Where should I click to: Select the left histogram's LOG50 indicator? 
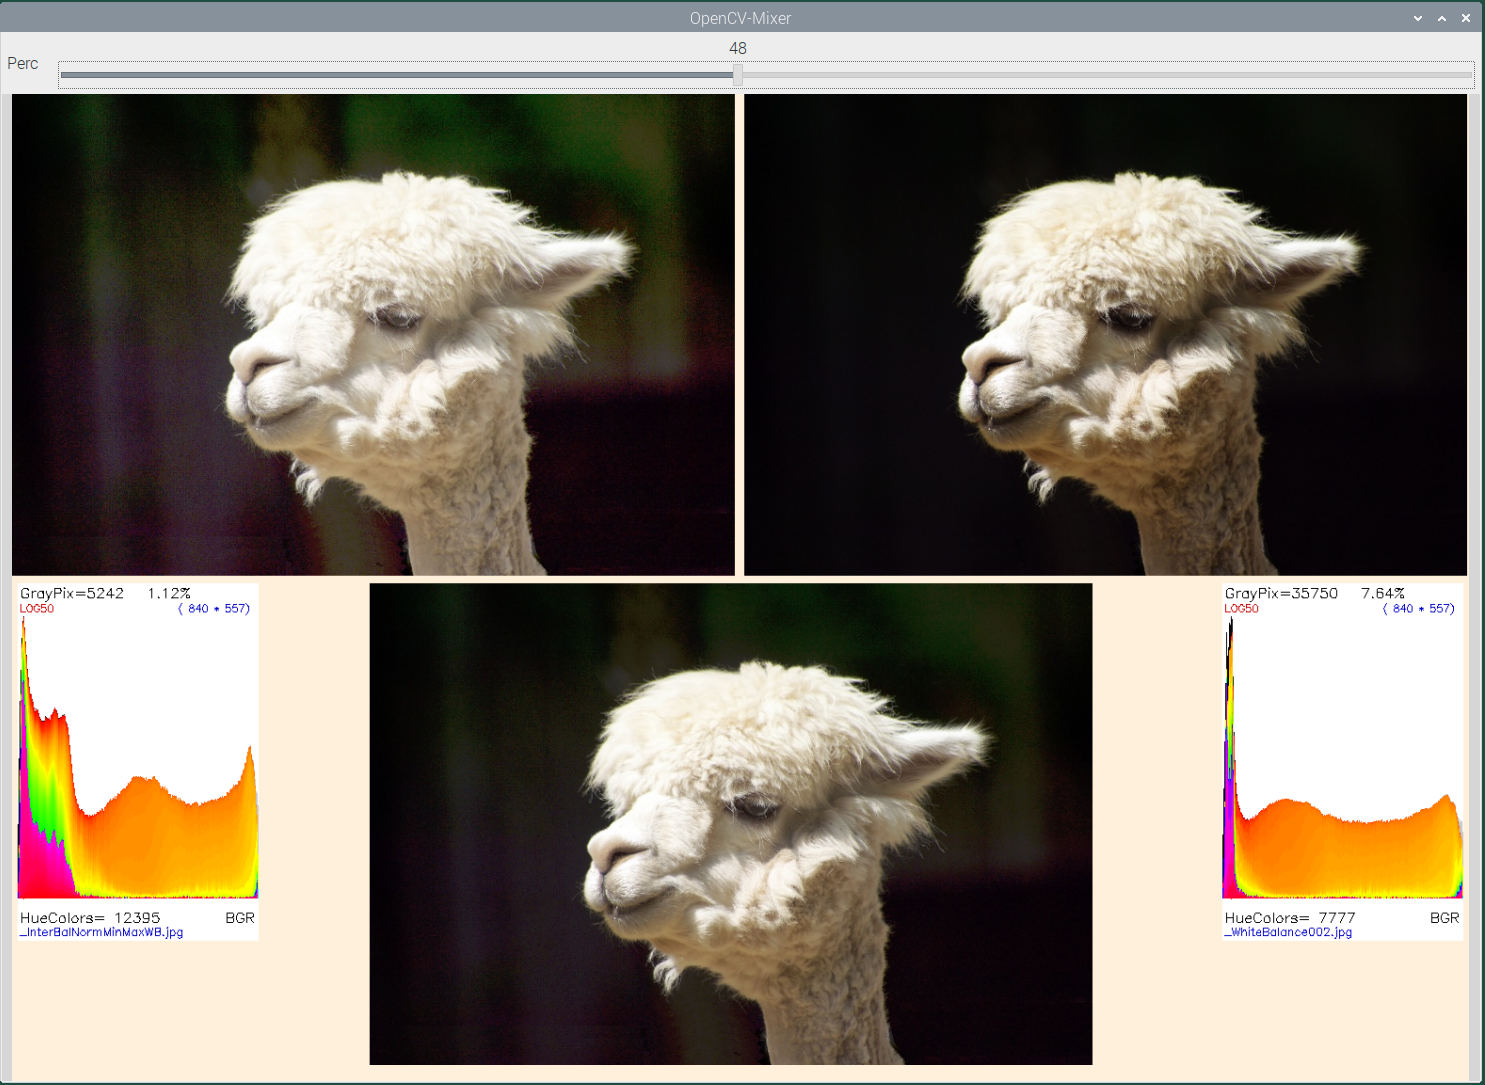point(37,608)
